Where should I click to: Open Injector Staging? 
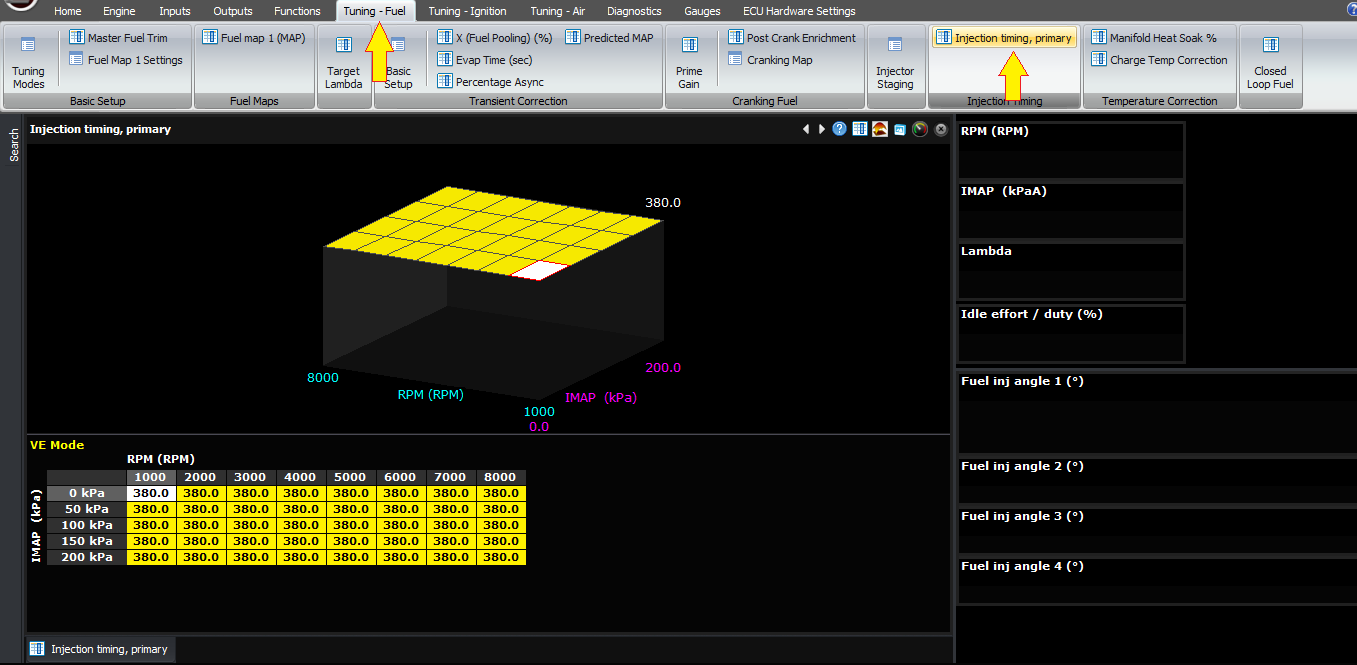(895, 62)
